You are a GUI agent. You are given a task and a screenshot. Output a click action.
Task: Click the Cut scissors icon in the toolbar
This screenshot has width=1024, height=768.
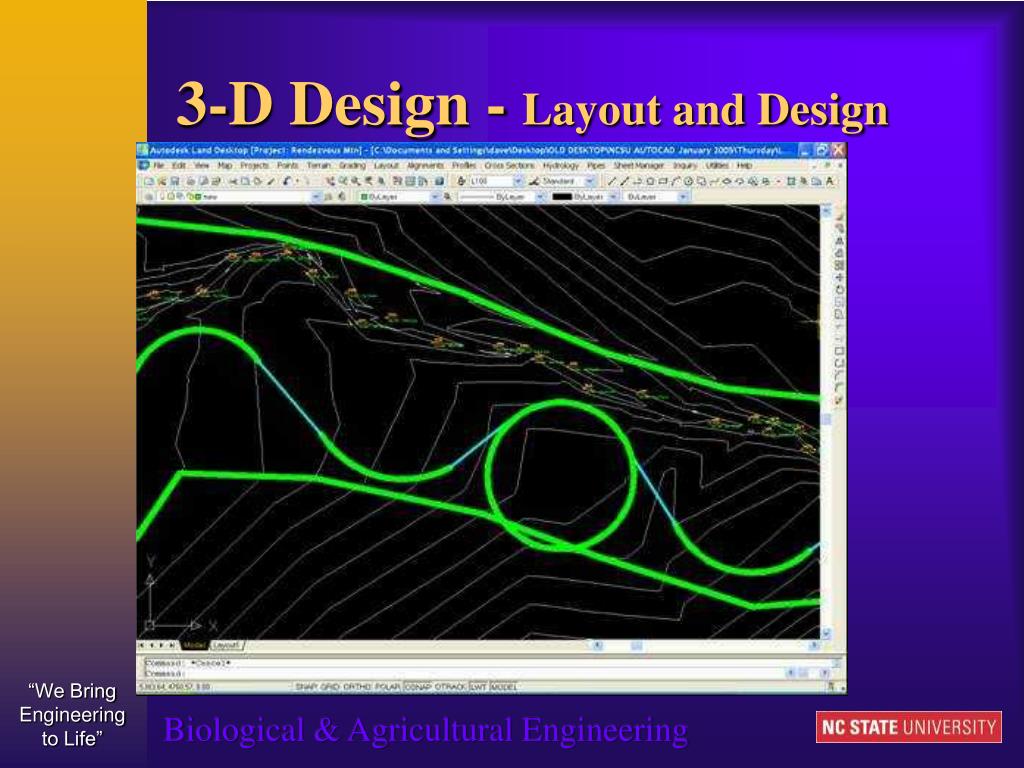click(x=233, y=181)
